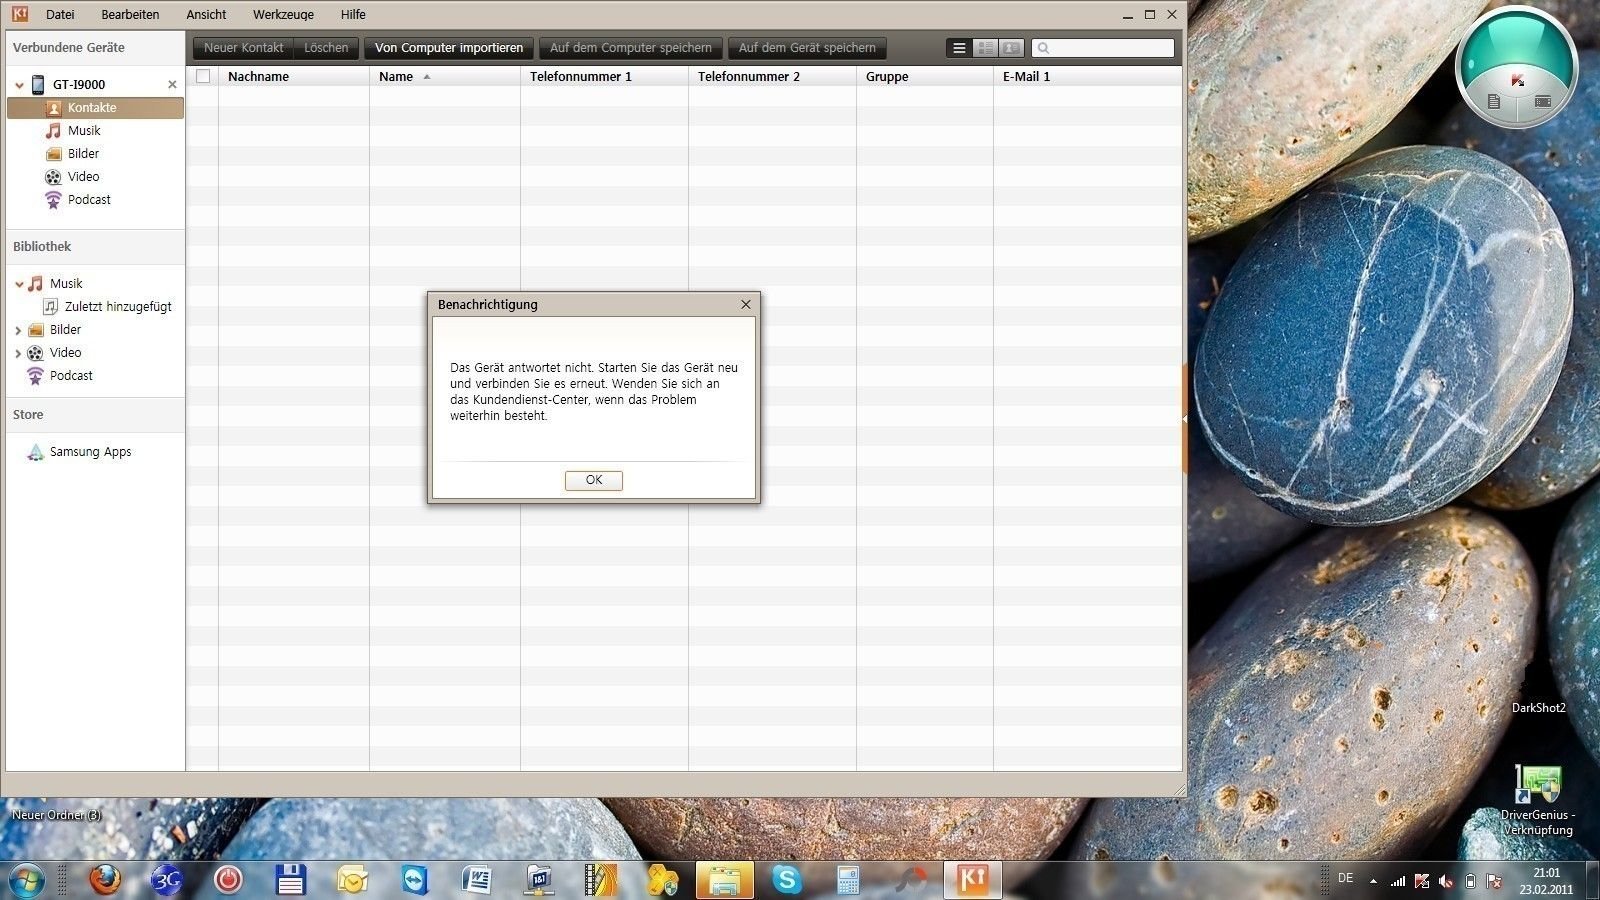The image size is (1600, 900).
Task: Open Kaspersky gadget virtual keyboard icon
Action: 1543,101
